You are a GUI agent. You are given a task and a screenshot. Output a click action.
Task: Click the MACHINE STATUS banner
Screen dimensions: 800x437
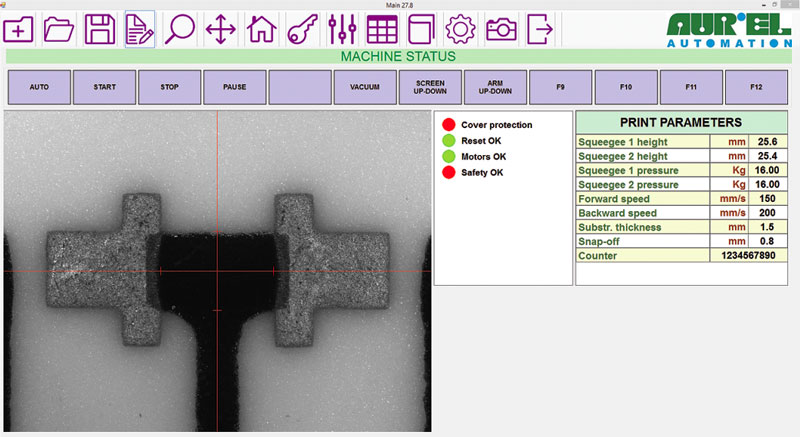pyautogui.click(x=398, y=56)
